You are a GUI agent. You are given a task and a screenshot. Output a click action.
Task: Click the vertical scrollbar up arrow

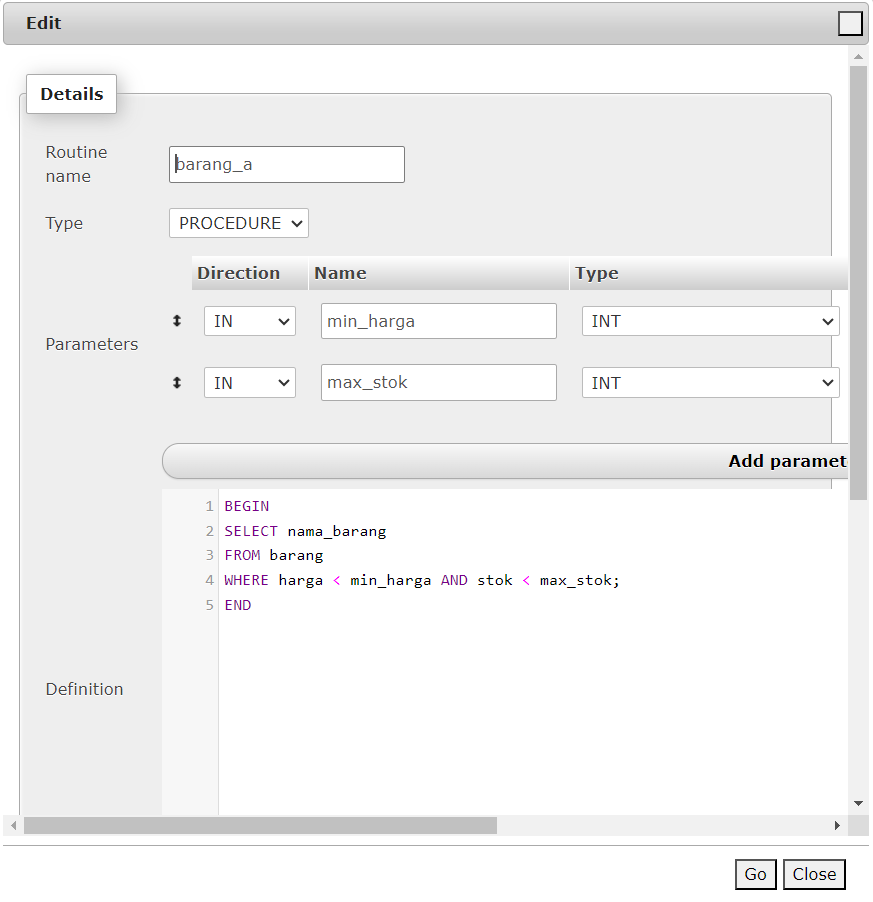pyautogui.click(x=858, y=56)
